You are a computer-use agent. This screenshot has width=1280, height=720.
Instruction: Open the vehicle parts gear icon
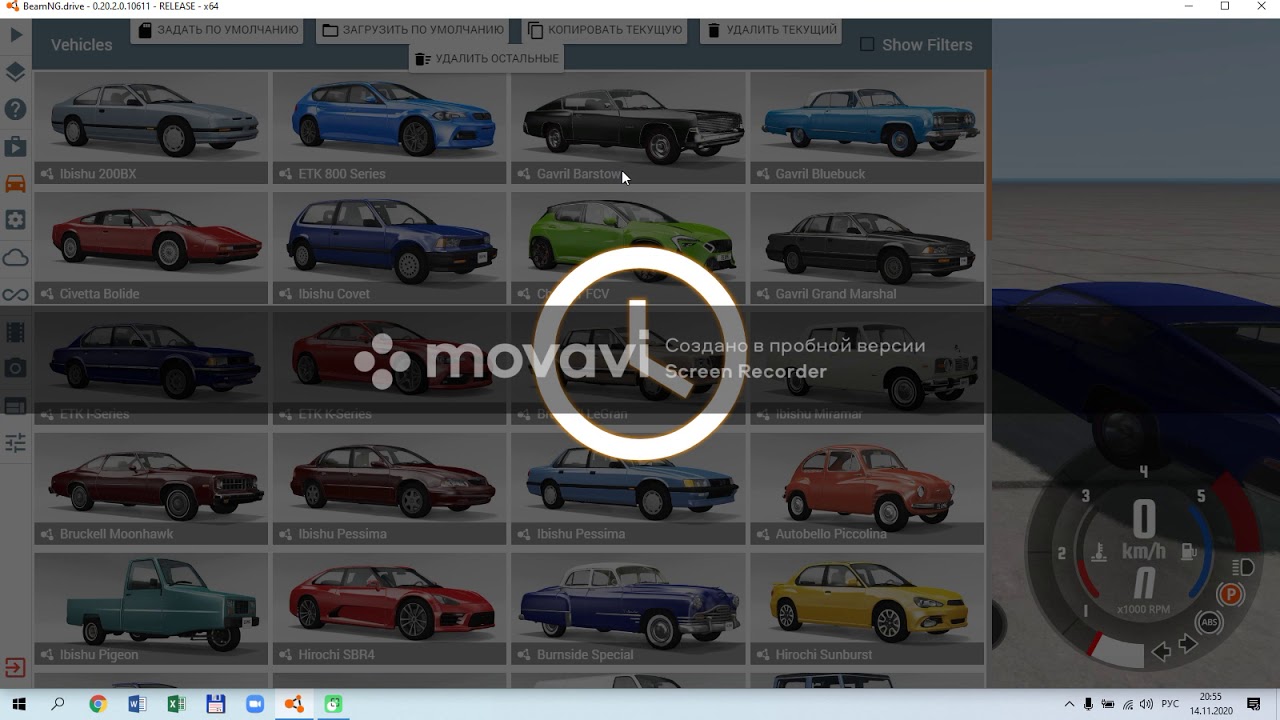pos(16,220)
